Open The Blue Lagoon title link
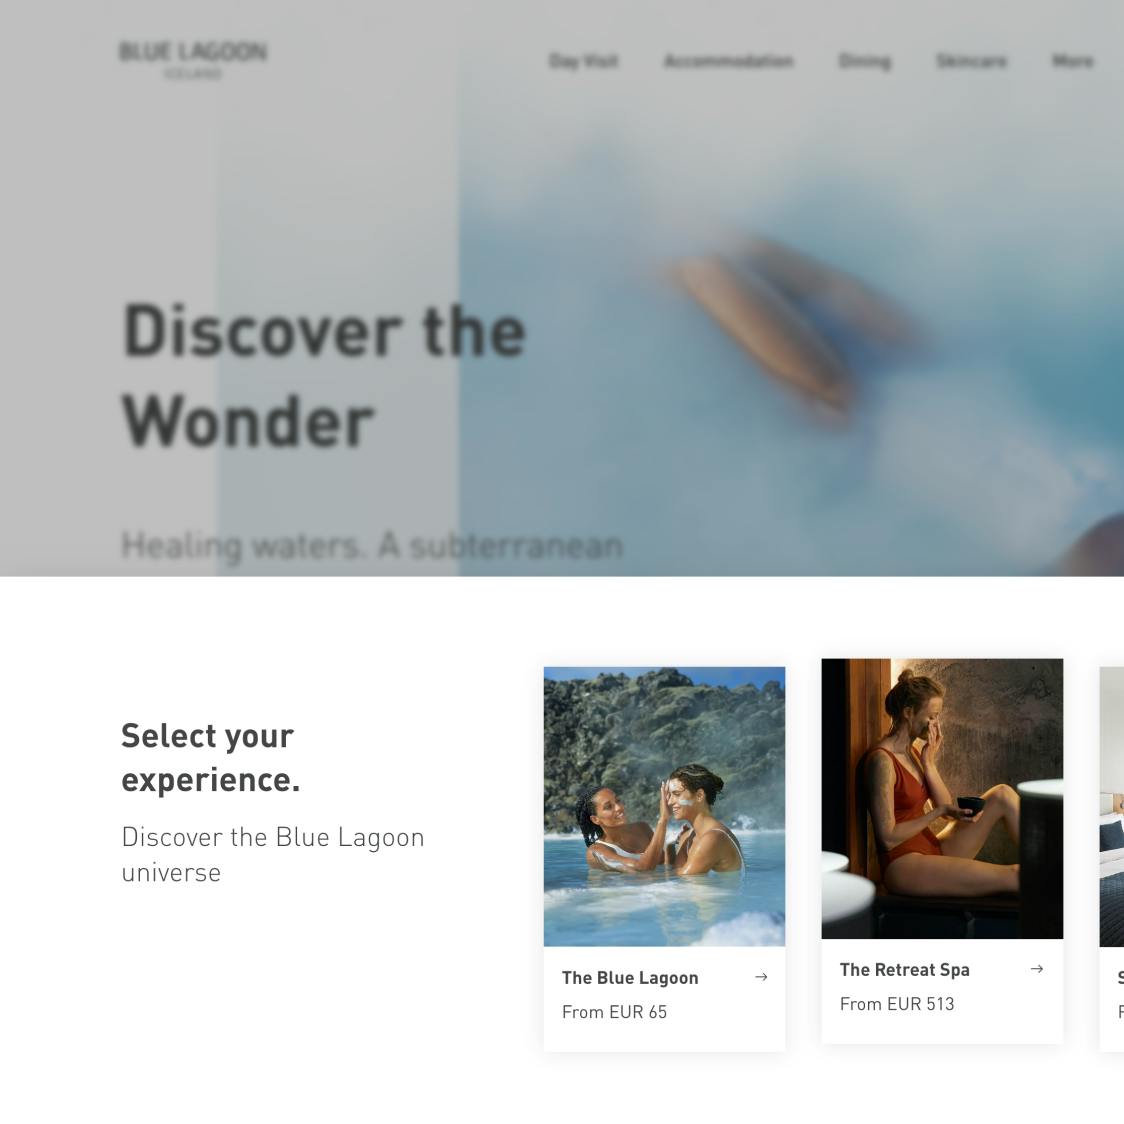This screenshot has width=1124, height=1124. [x=630, y=978]
